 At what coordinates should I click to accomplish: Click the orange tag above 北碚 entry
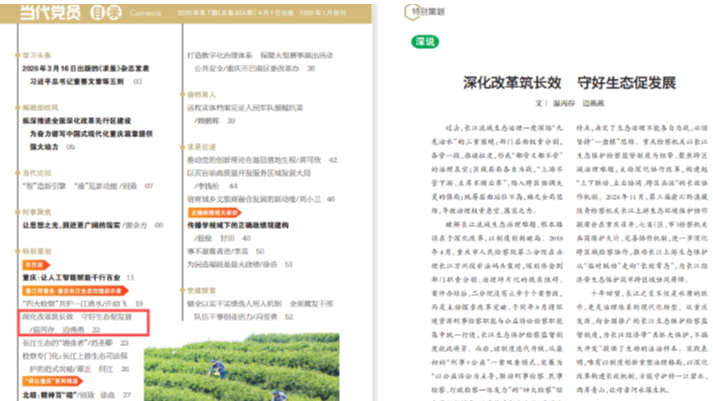coord(53,381)
